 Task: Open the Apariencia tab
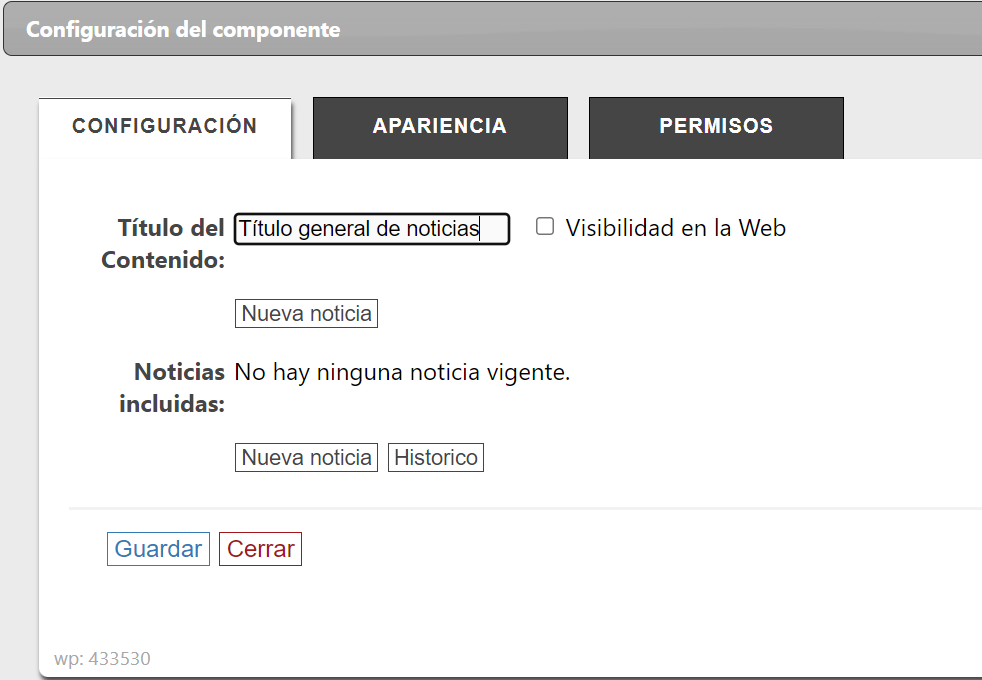coord(440,128)
